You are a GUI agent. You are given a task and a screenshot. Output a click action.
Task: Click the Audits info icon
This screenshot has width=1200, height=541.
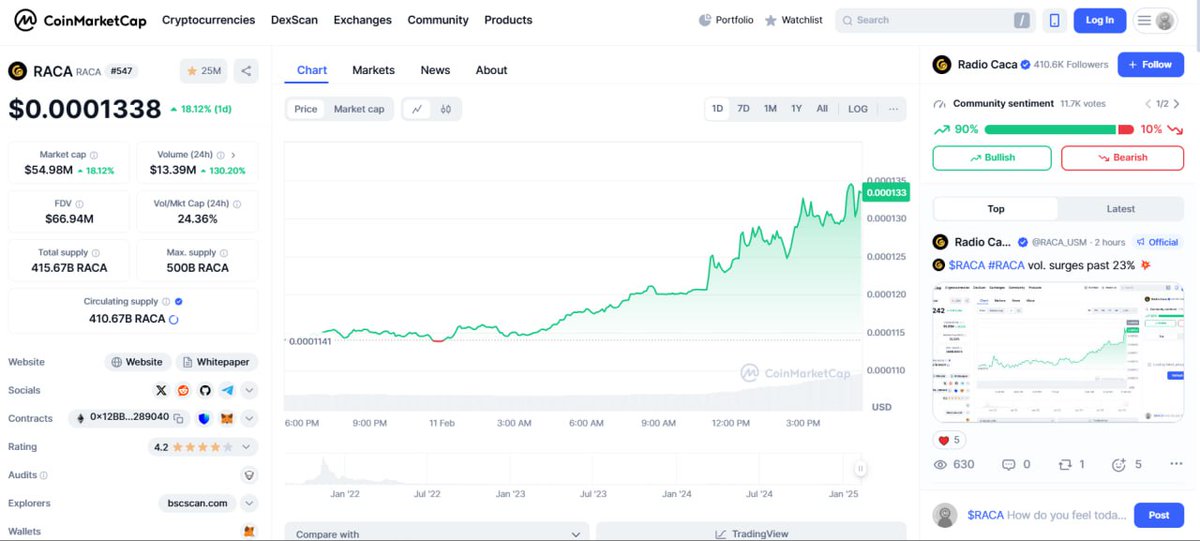[44, 475]
